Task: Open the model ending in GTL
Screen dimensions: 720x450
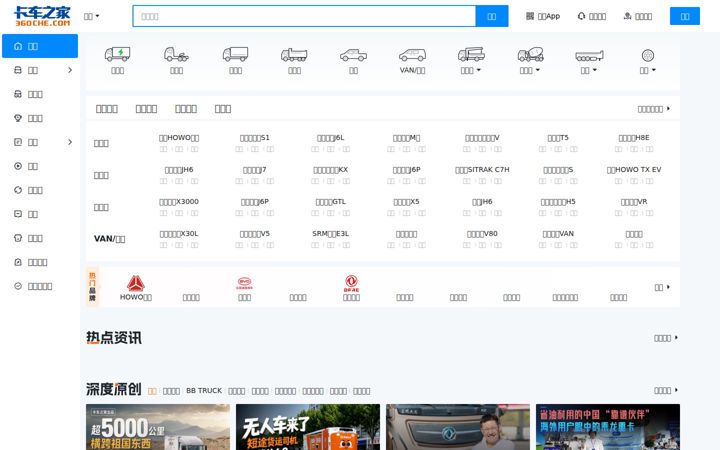Action: tap(331, 202)
